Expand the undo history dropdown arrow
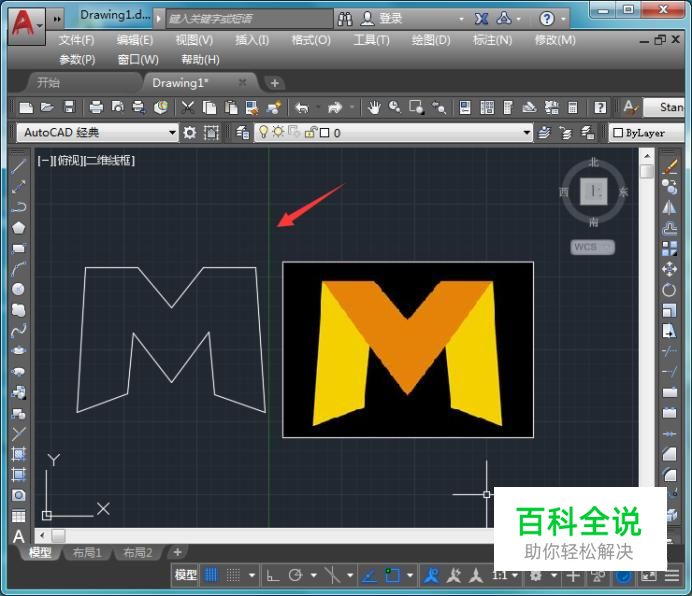Image resolution: width=692 pixels, height=596 pixels. click(318, 107)
